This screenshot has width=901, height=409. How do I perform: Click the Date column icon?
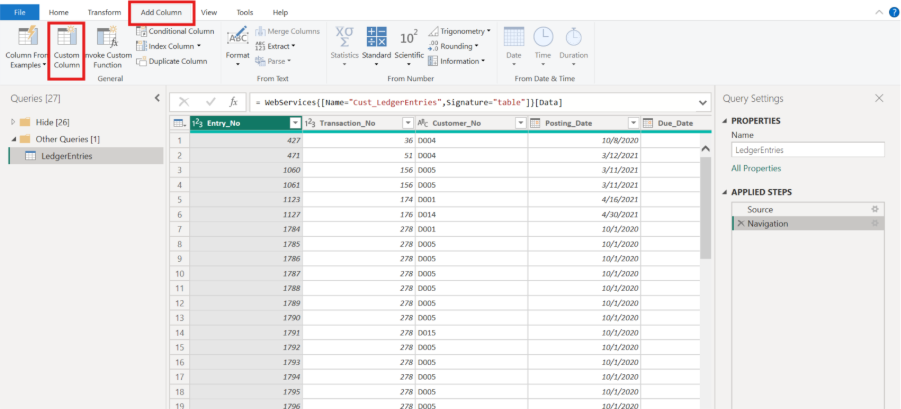coord(513,44)
